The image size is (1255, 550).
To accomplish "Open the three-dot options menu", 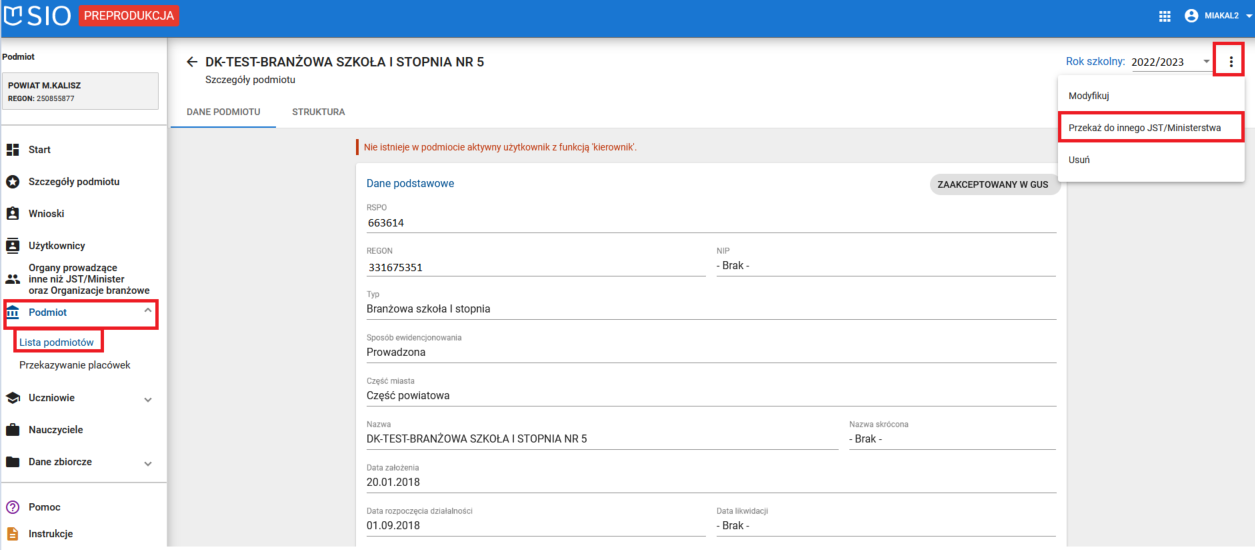I will (x=1230, y=62).
